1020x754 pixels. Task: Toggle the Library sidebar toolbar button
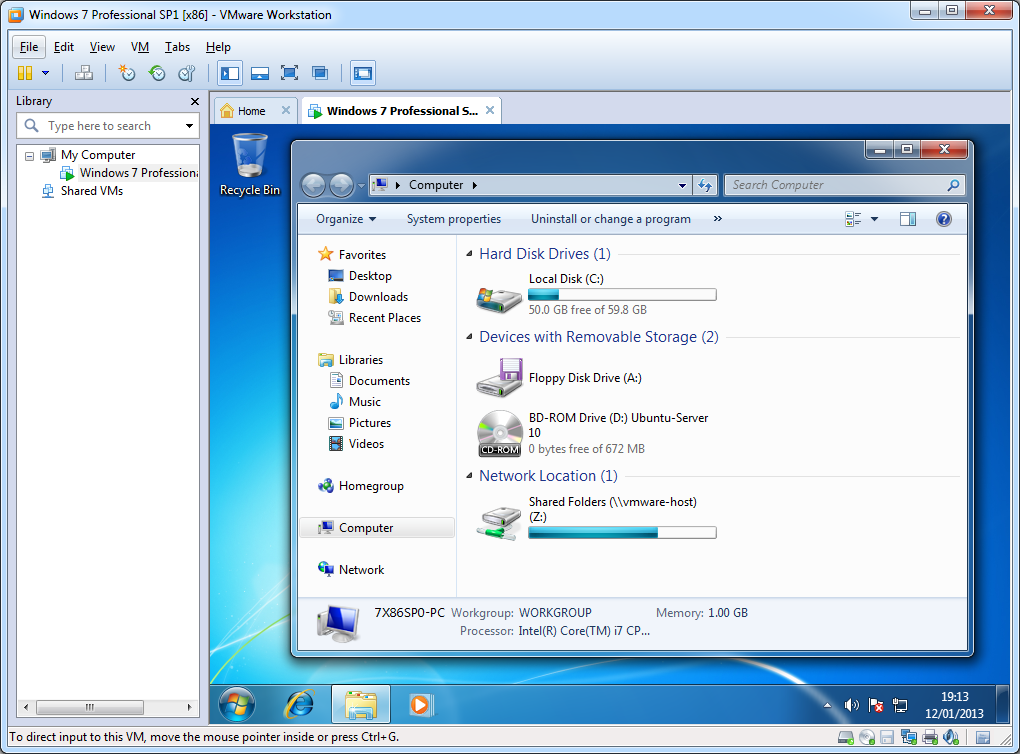[x=230, y=73]
